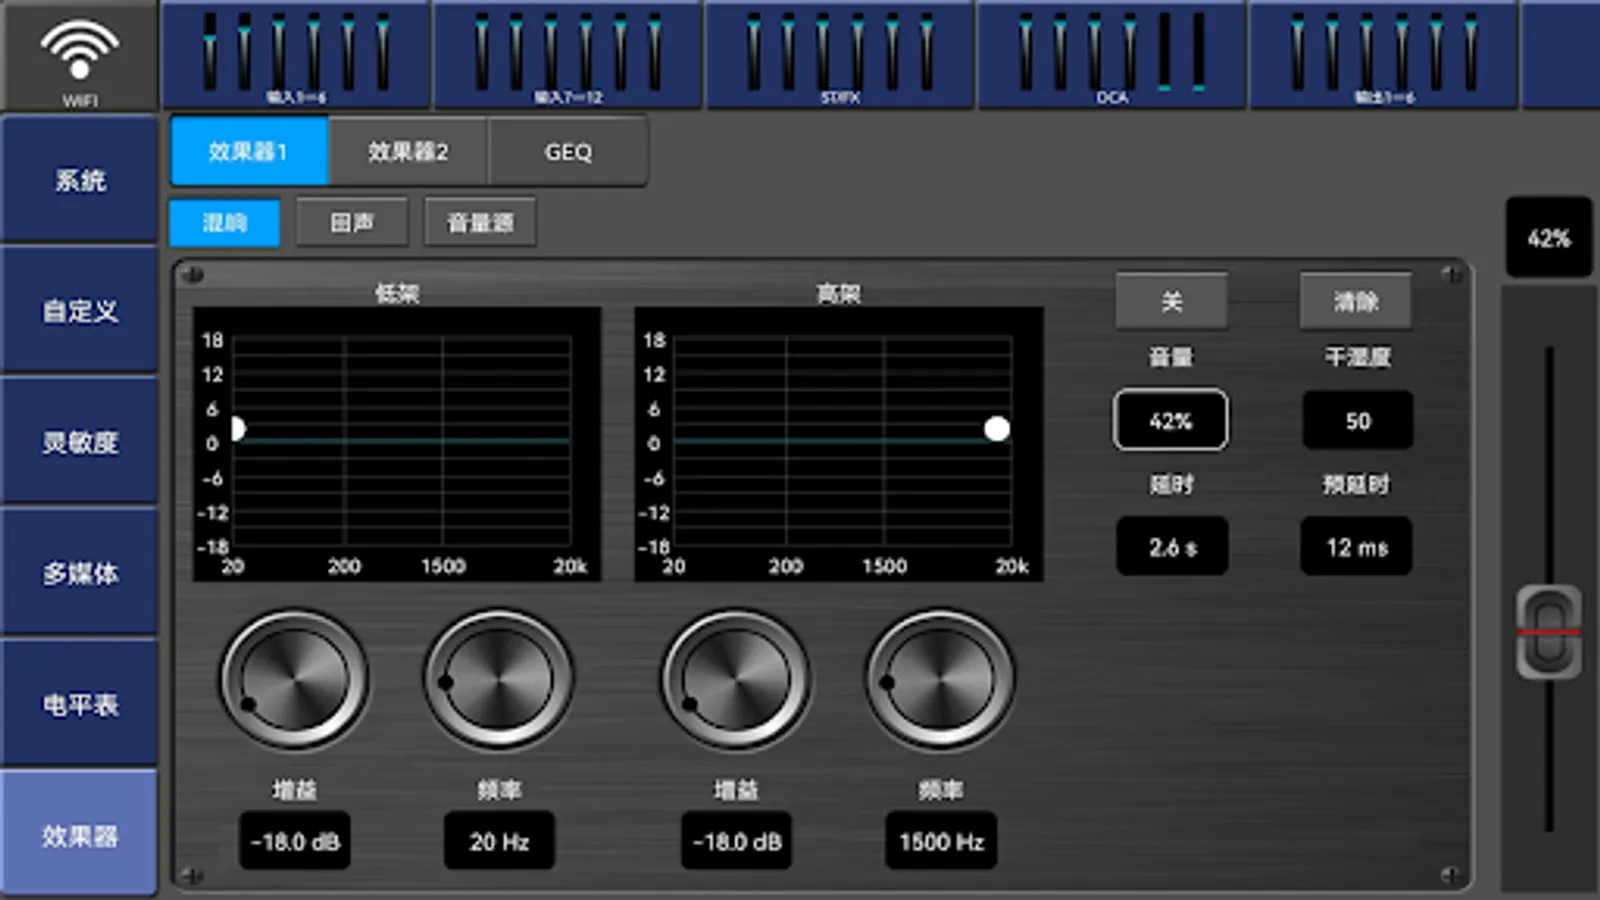Switch to the 效果器1 tab

pyautogui.click(x=249, y=151)
